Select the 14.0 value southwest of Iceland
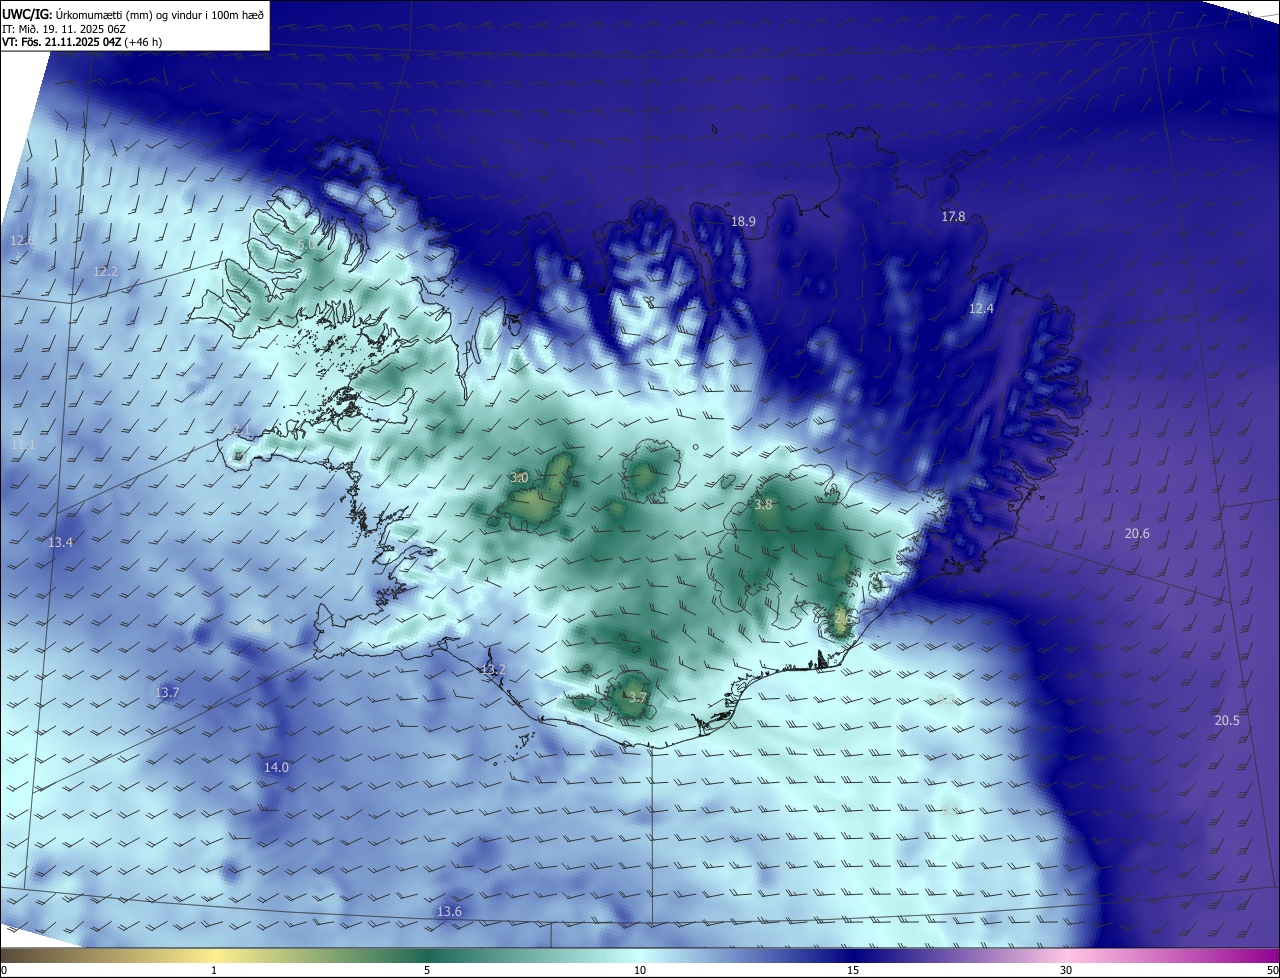The height and width of the screenshot is (978, 1280). pyautogui.click(x=276, y=768)
